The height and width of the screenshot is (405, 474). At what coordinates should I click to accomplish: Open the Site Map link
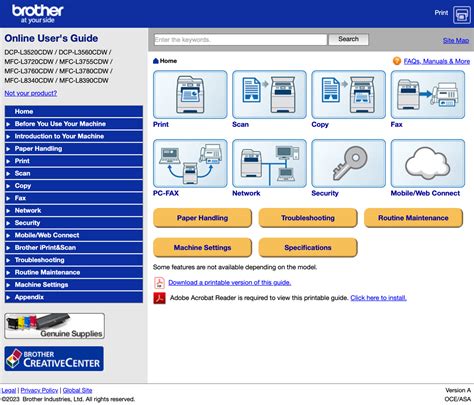coord(456,40)
